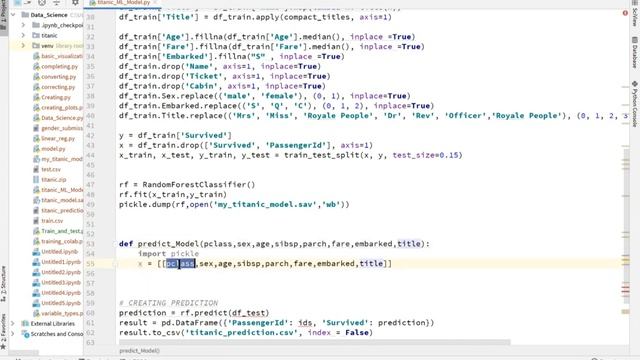Open linear_reg.py in the project tree
640x360 pixels.
54,138
